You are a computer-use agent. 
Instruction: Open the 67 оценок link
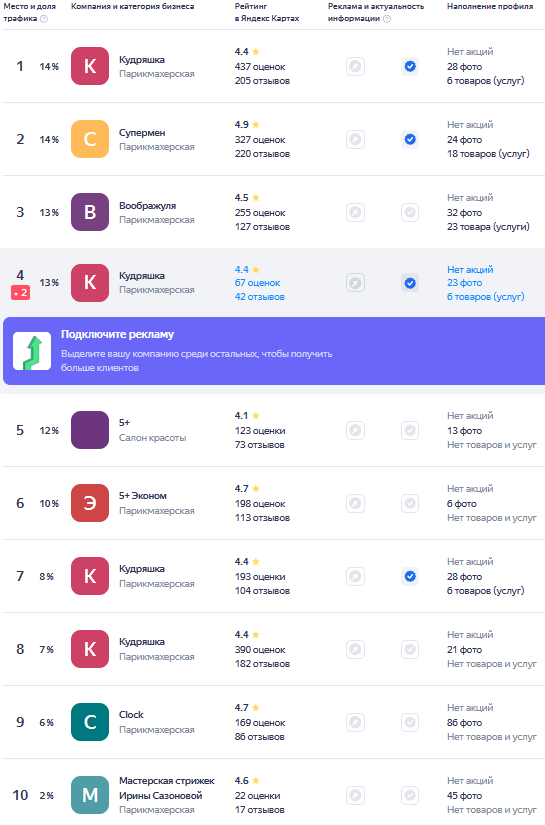click(x=258, y=283)
